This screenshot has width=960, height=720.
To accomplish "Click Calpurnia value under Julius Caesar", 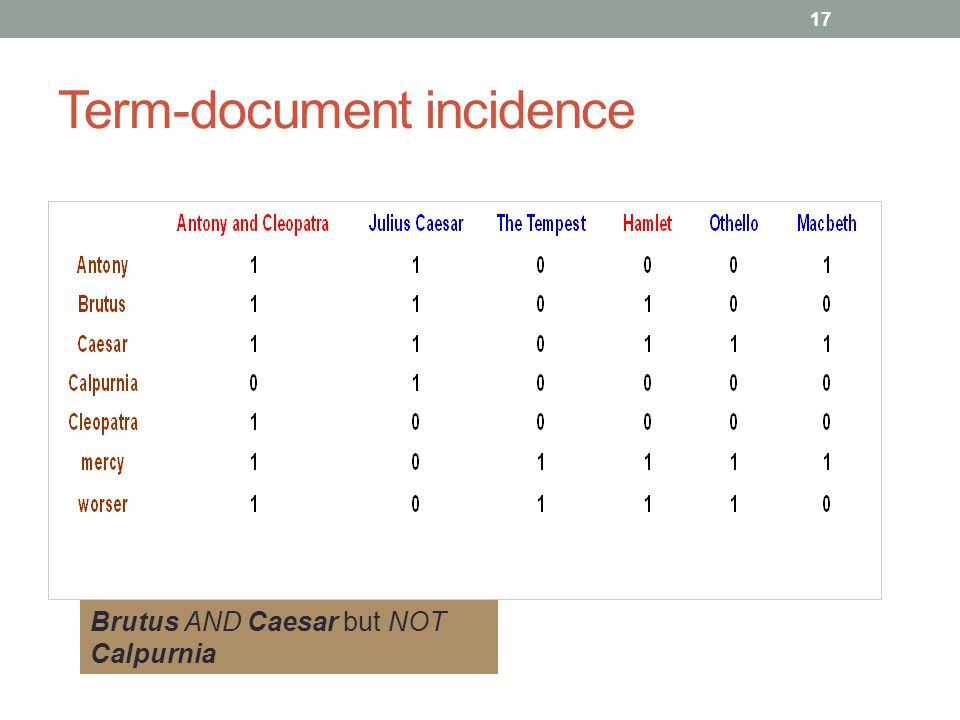I will [x=416, y=383].
